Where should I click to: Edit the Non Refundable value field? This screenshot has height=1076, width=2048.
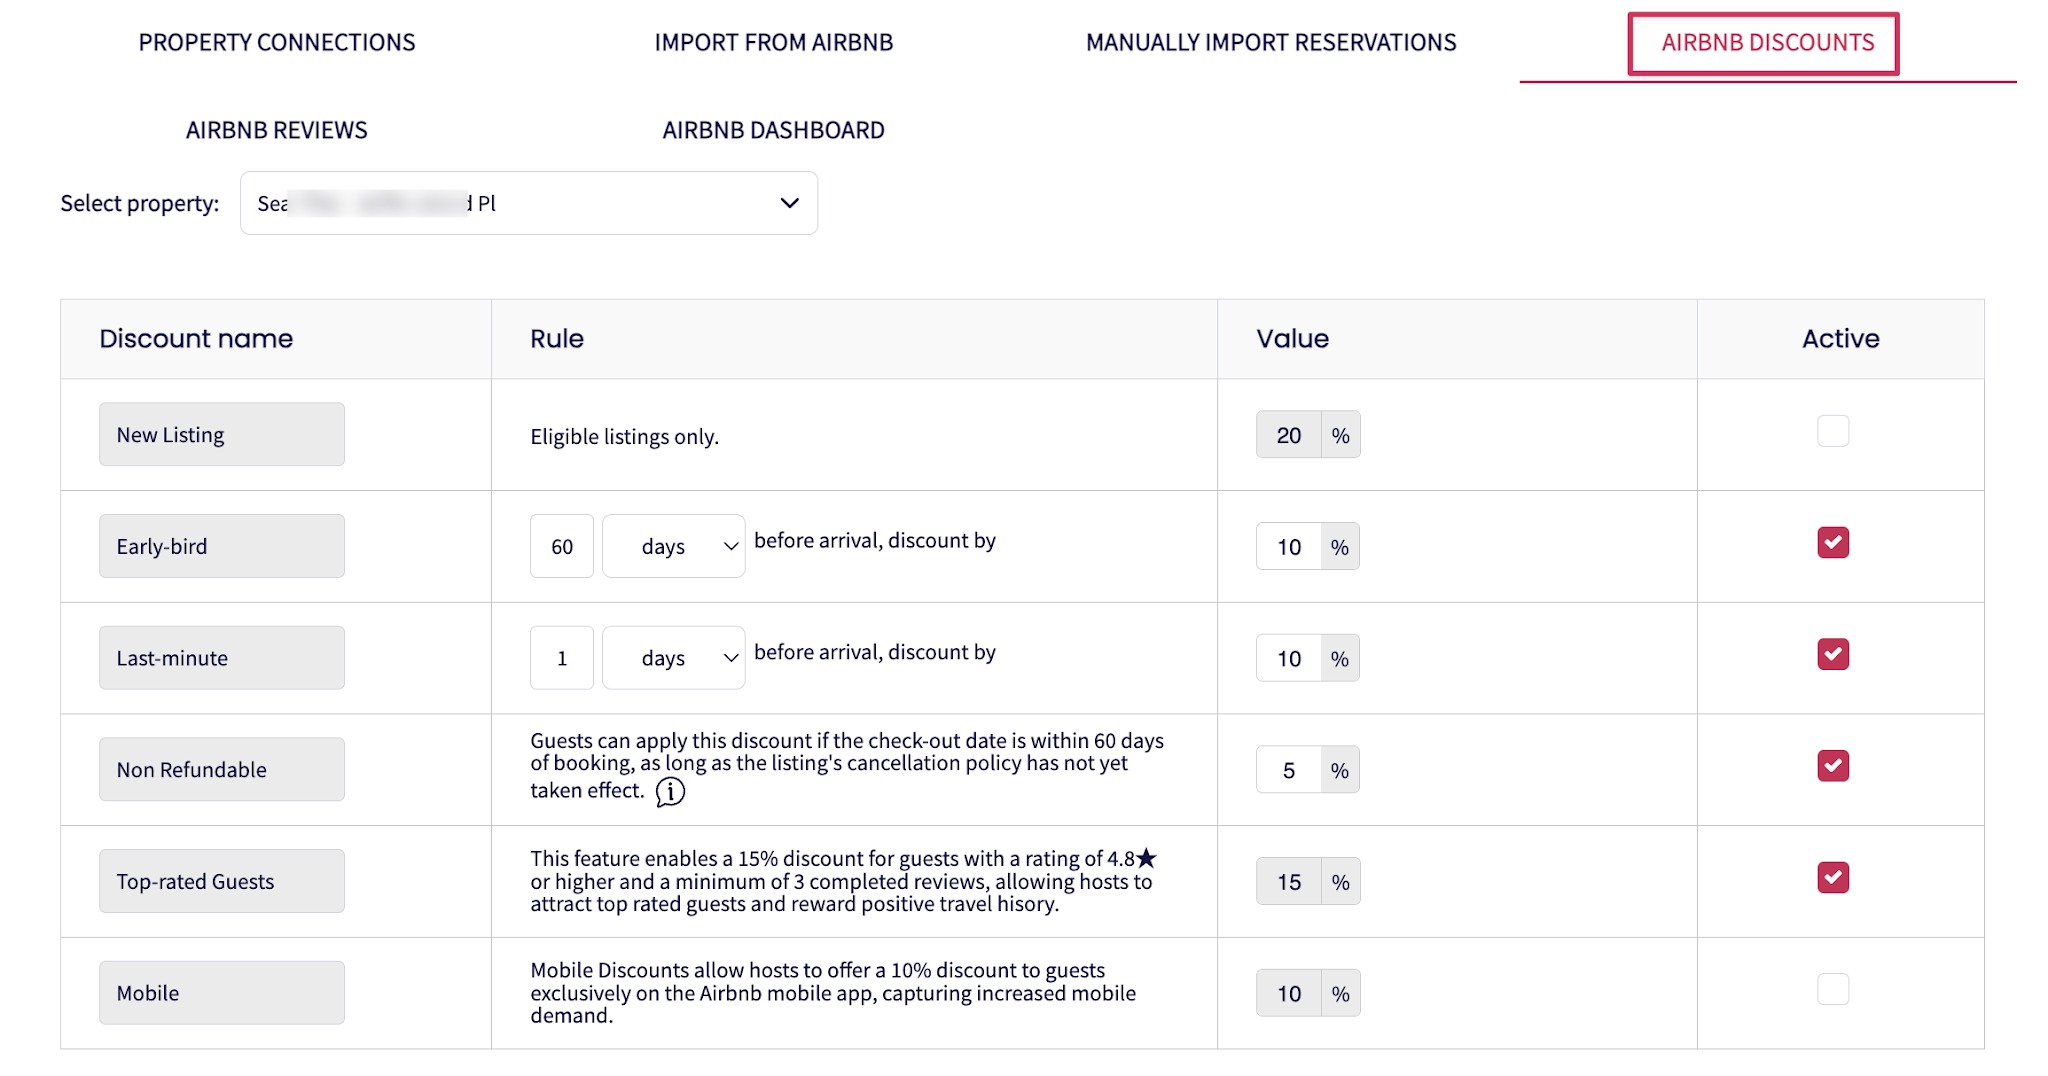1289,770
